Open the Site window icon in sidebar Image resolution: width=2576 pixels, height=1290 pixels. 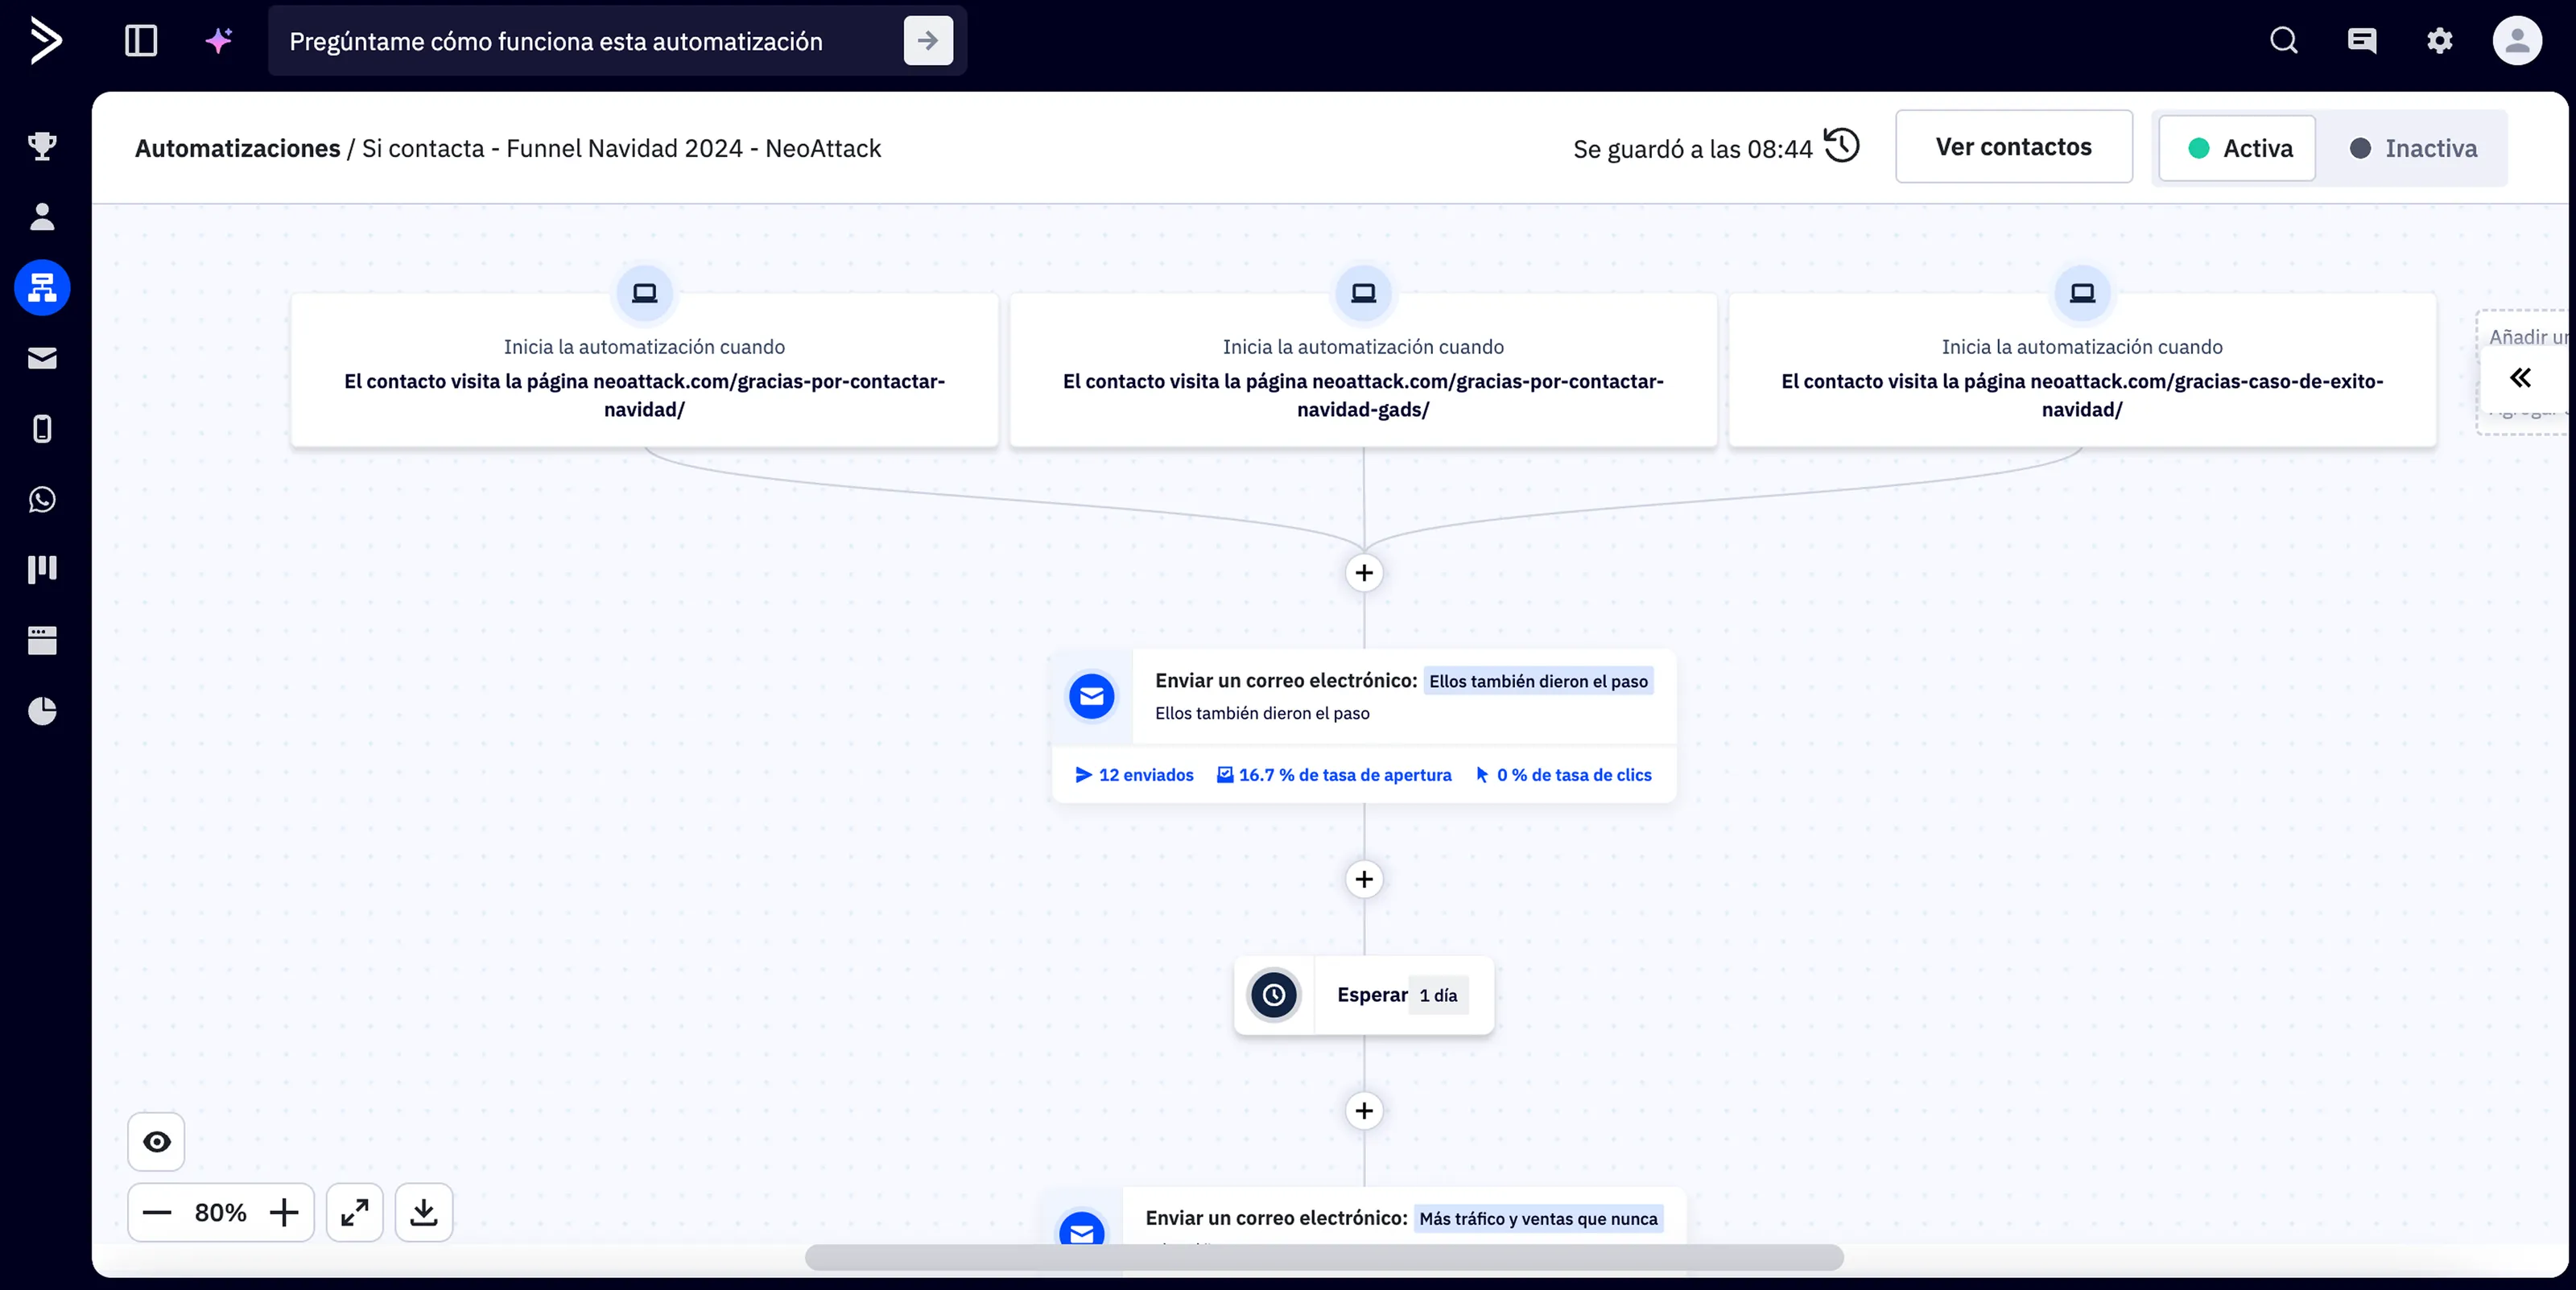[42, 640]
